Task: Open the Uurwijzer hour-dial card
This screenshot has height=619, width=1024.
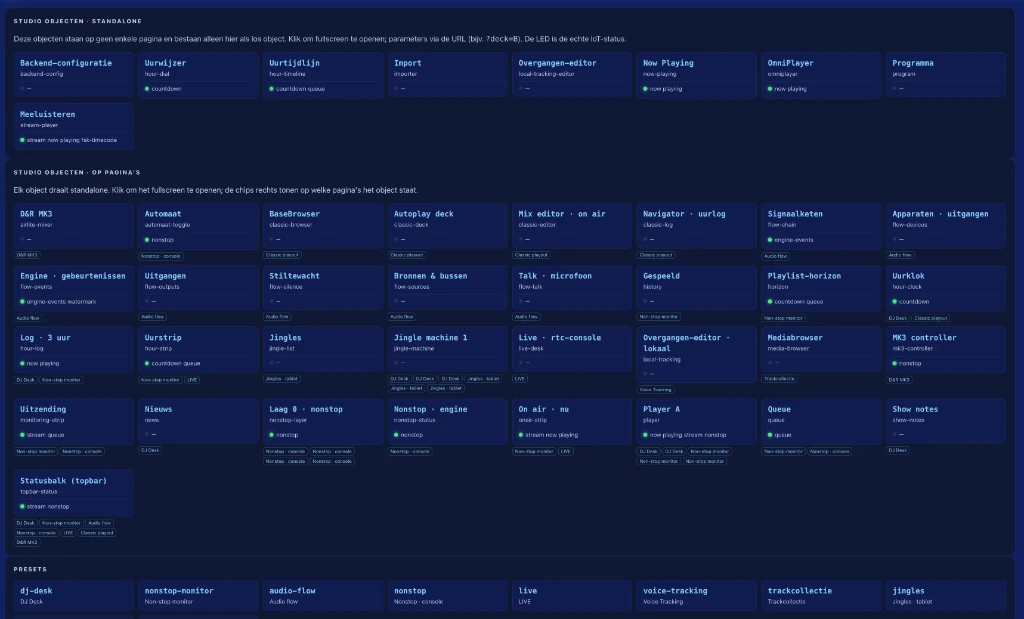Action: [x=198, y=75]
